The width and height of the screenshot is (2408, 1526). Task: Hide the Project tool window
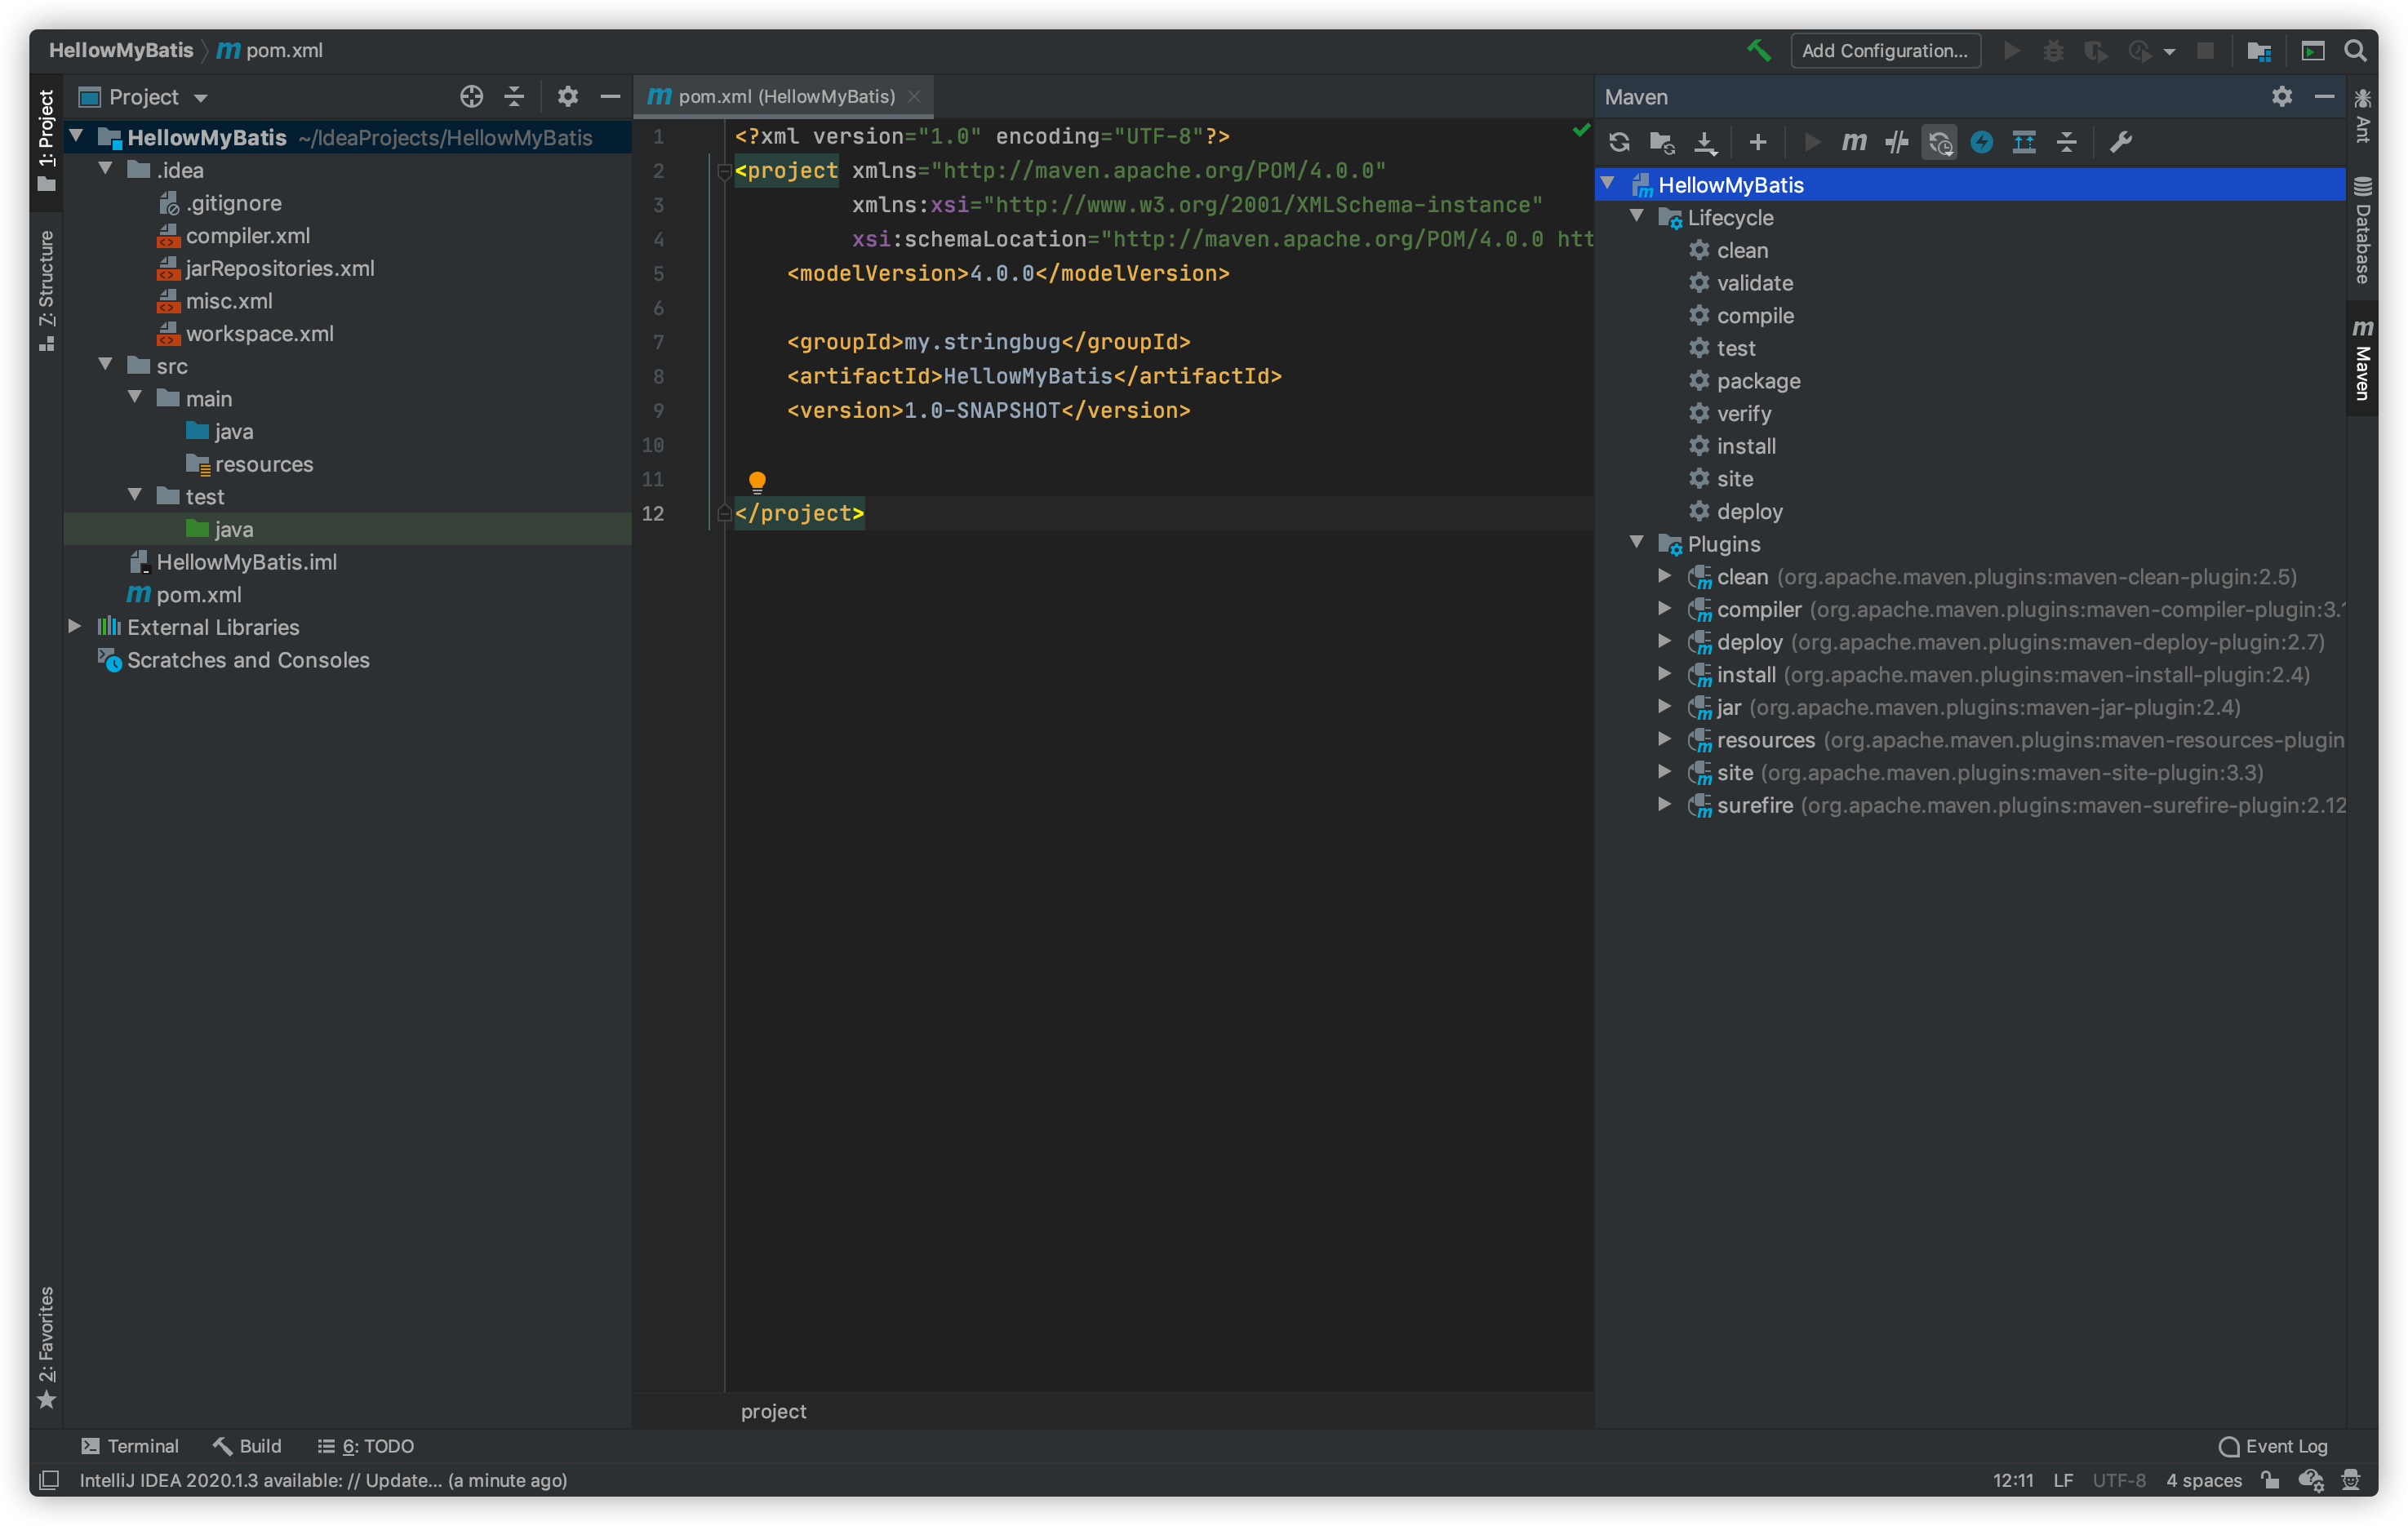pos(610,96)
